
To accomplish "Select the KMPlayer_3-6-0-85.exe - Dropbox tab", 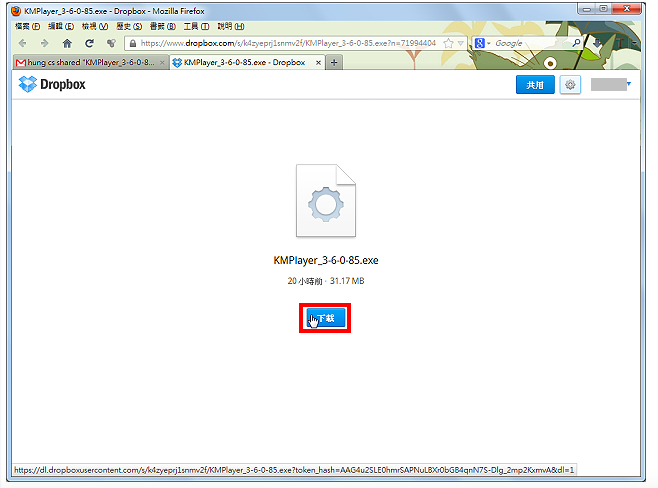I will [x=248, y=63].
